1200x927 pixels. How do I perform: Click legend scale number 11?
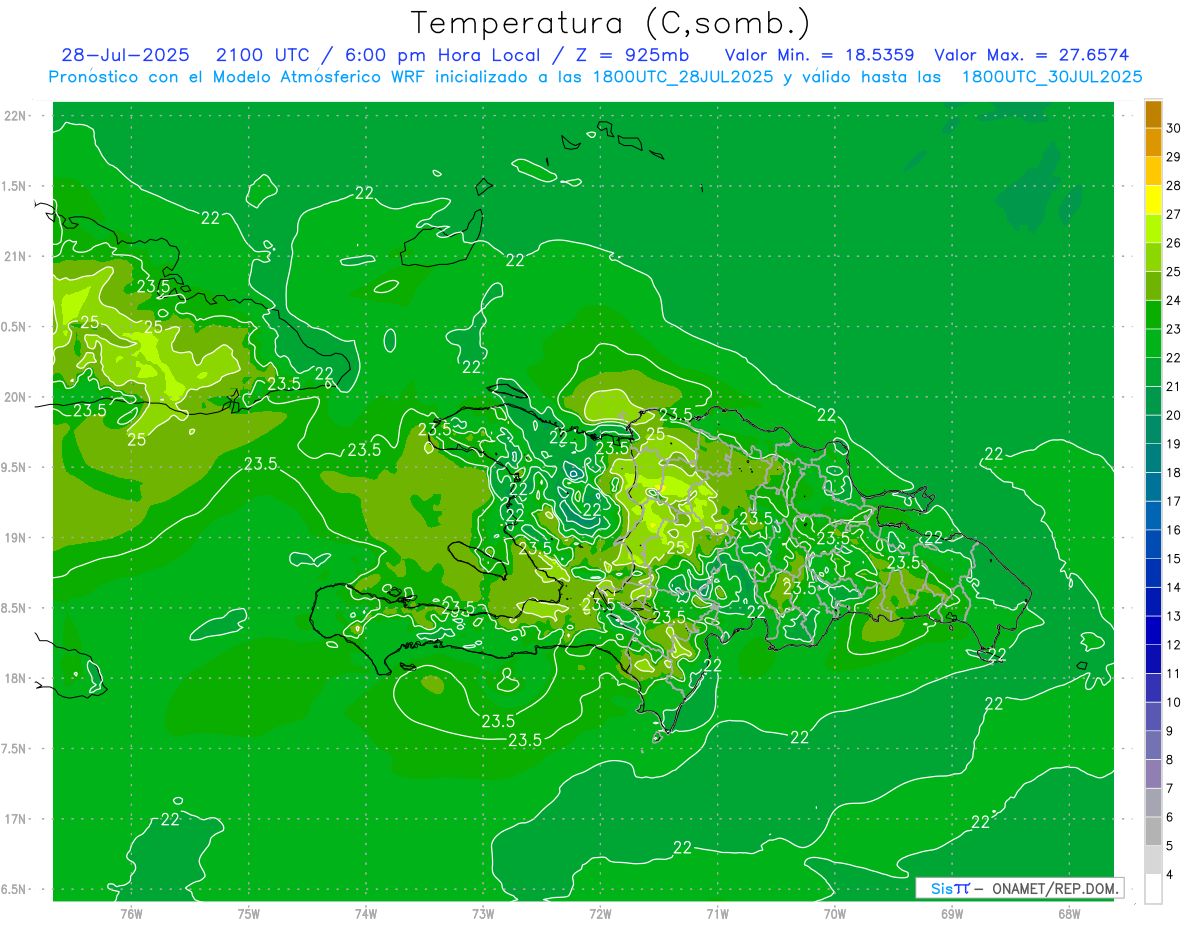tap(1174, 674)
